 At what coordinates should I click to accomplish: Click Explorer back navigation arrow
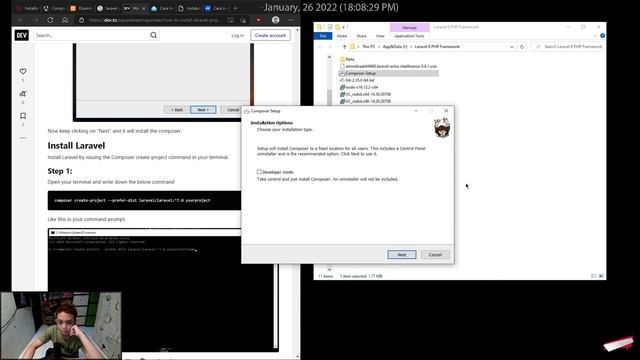[320, 47]
